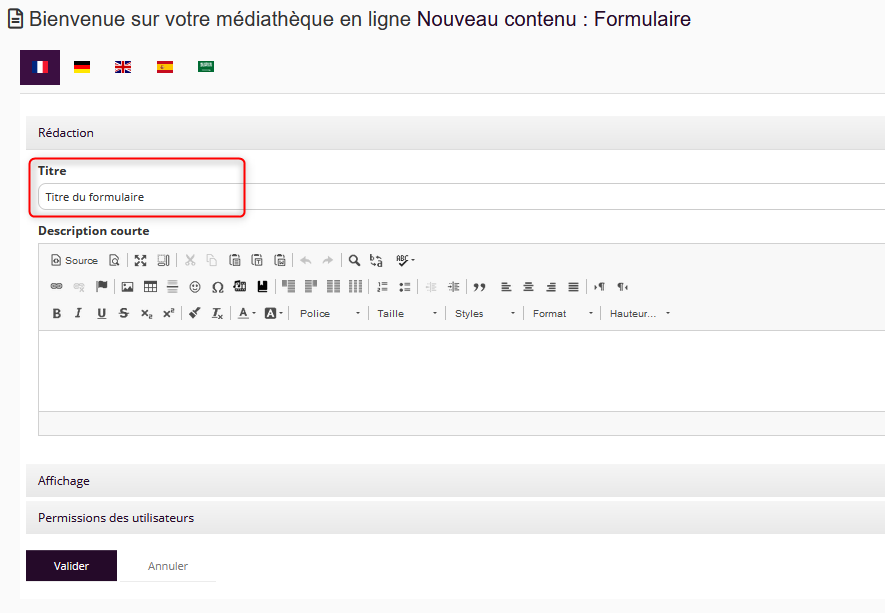This screenshot has height=613, width=885.
Task: Click the Valider button
Action: [x=71, y=566]
